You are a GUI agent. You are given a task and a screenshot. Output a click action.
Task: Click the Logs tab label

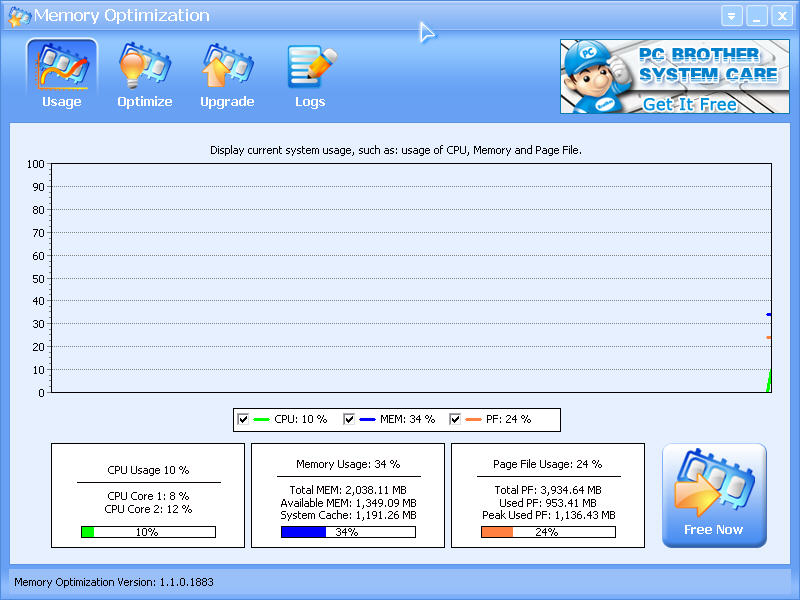[x=310, y=102]
